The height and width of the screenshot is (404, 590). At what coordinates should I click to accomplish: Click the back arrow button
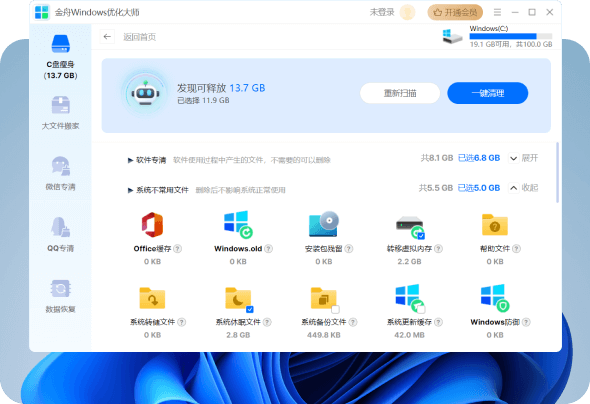(x=107, y=37)
